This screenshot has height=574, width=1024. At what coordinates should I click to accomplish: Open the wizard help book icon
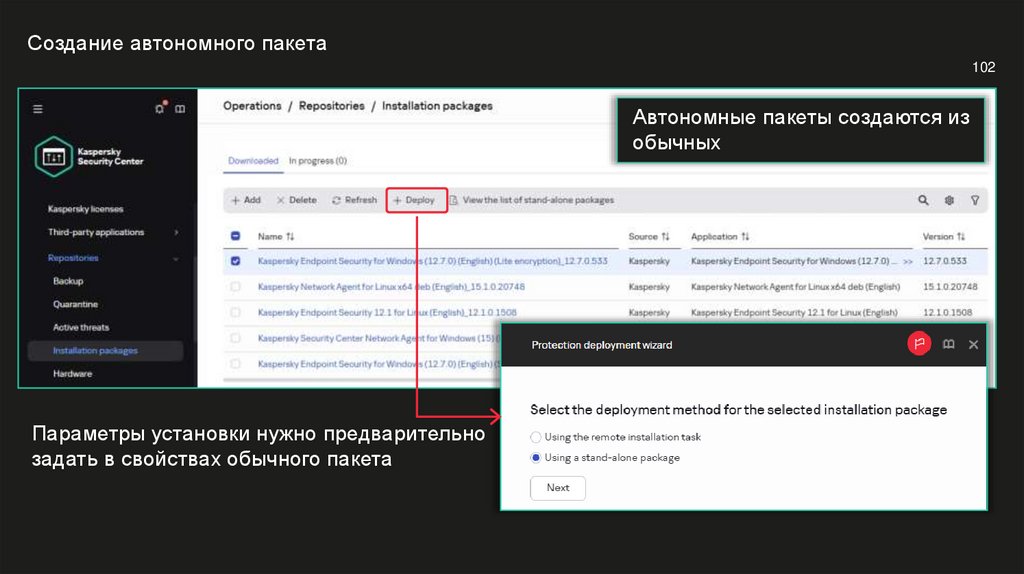[948, 344]
